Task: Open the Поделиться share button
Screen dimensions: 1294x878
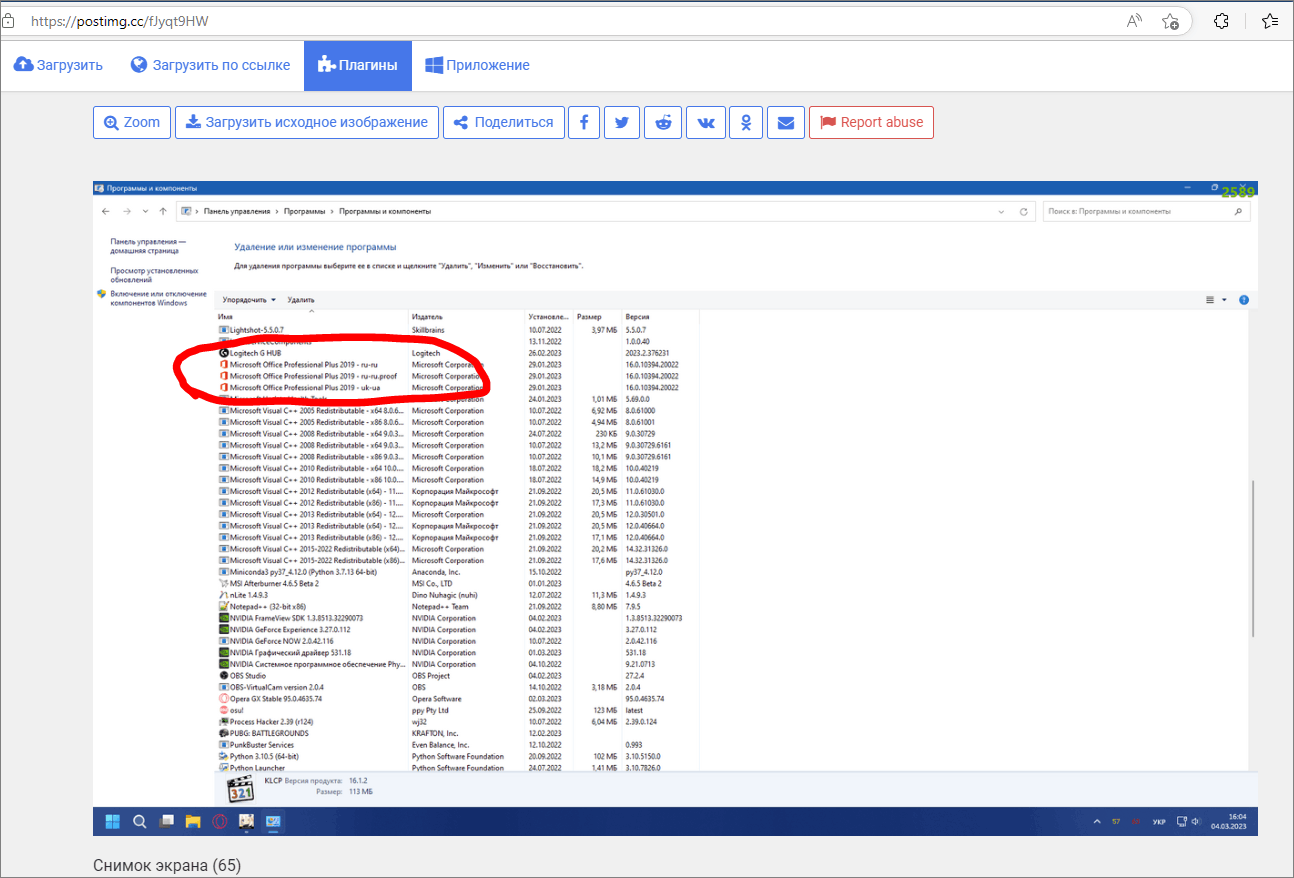Action: coord(504,122)
